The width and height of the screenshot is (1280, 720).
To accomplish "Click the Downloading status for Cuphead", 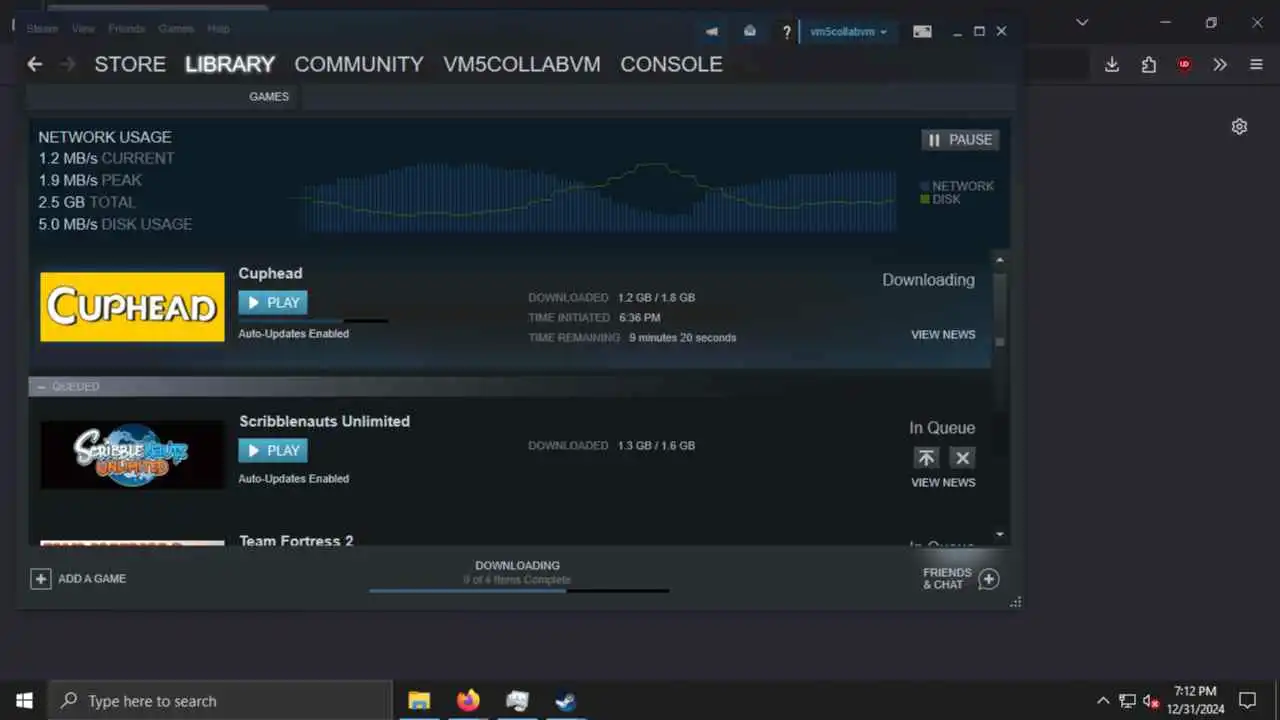I will (x=928, y=280).
